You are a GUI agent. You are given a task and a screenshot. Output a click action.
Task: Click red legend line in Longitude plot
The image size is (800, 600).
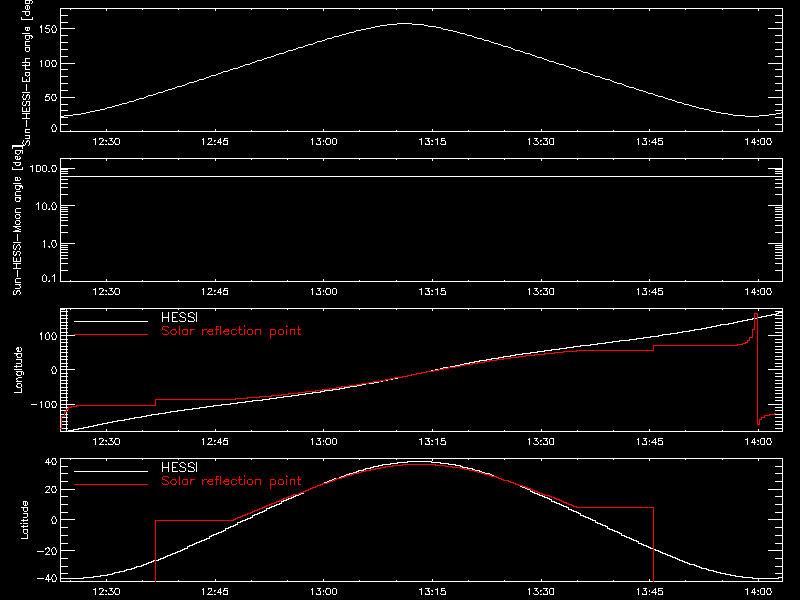click(x=111, y=335)
